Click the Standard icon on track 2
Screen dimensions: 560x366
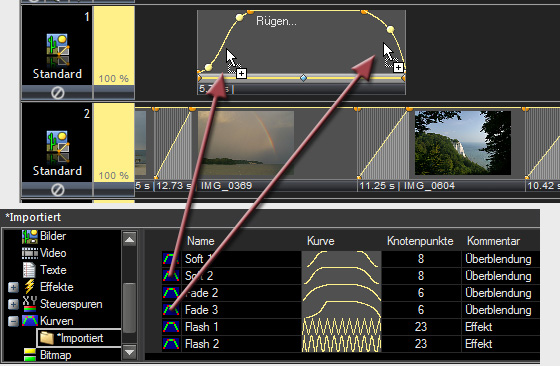[x=58, y=147]
